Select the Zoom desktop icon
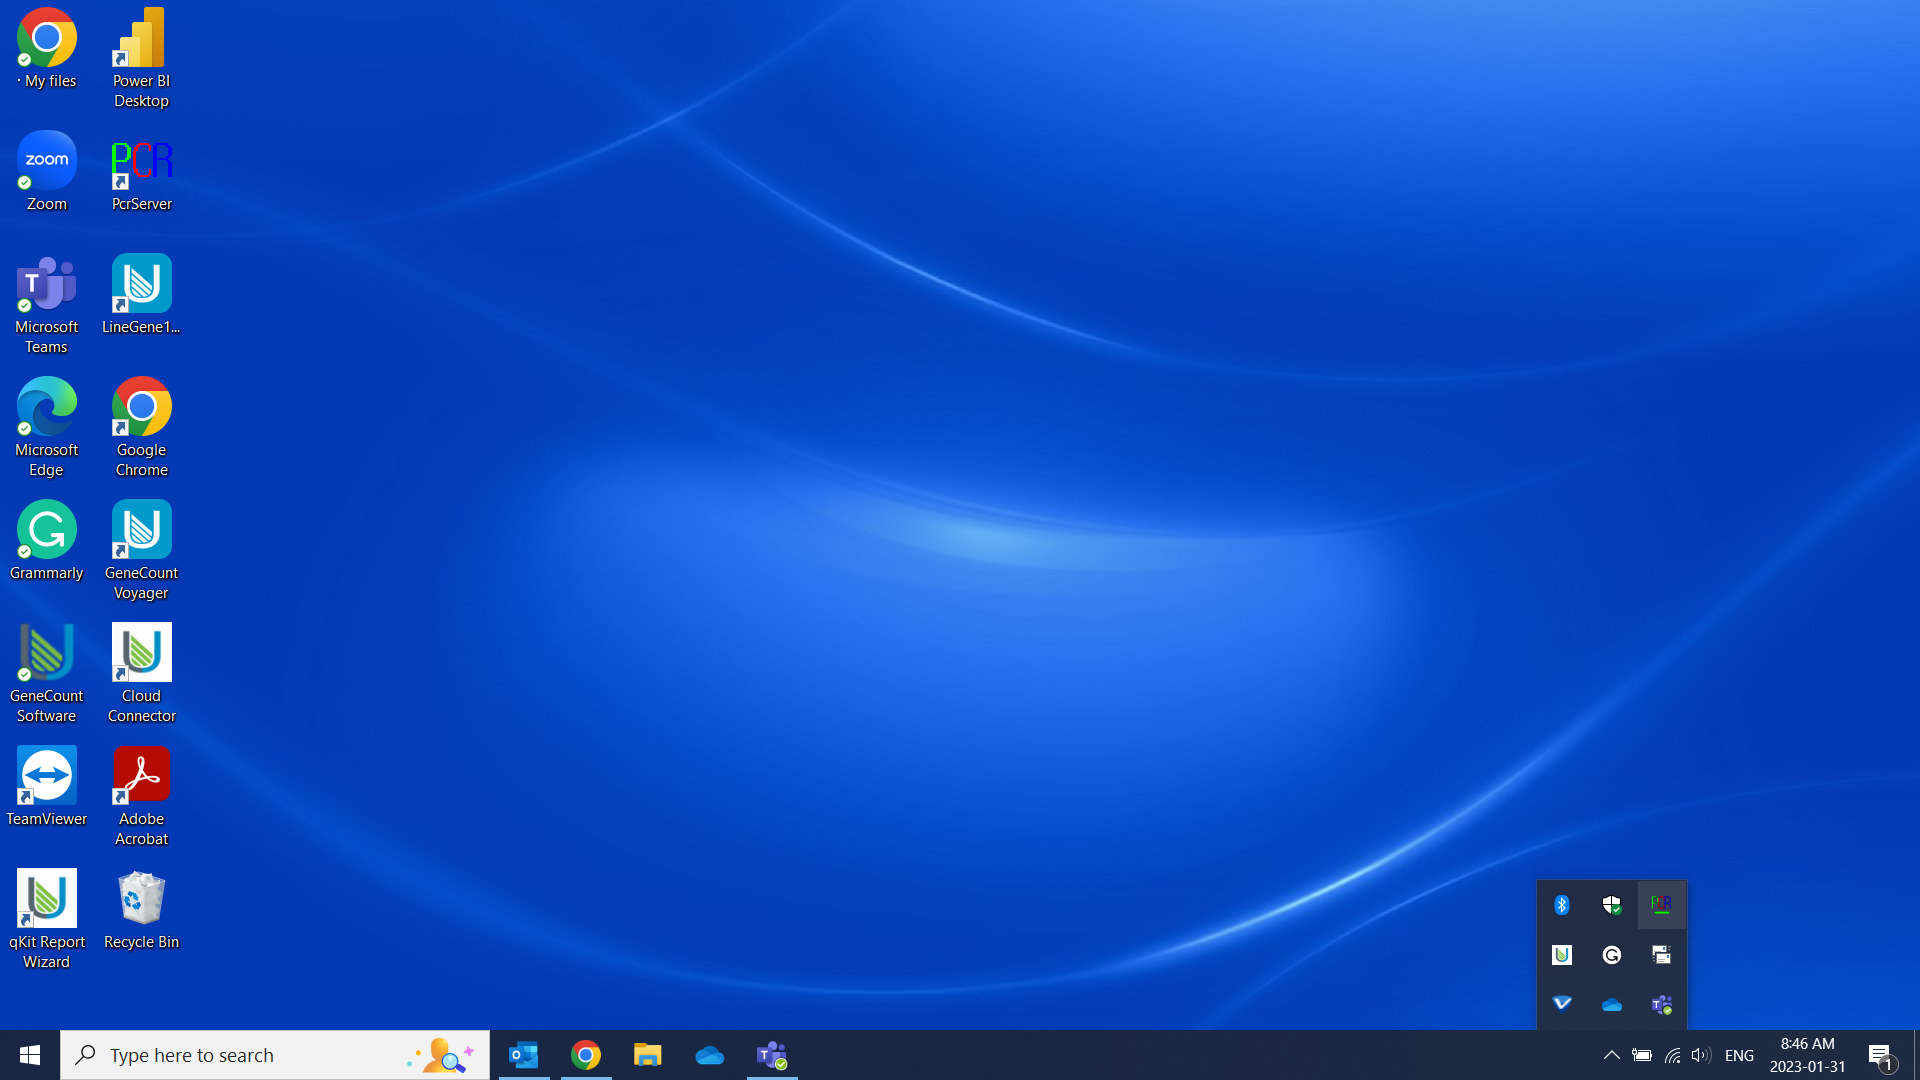The height and width of the screenshot is (1080, 1920). pos(47,171)
